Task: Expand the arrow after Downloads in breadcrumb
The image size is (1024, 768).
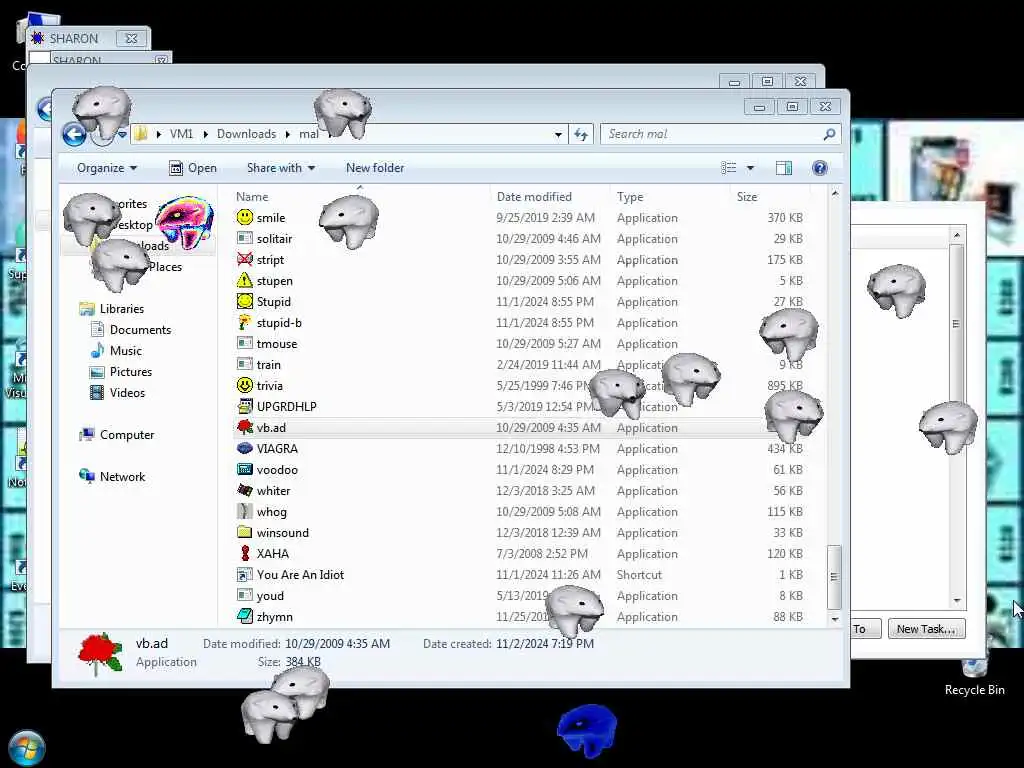Action: [287, 134]
